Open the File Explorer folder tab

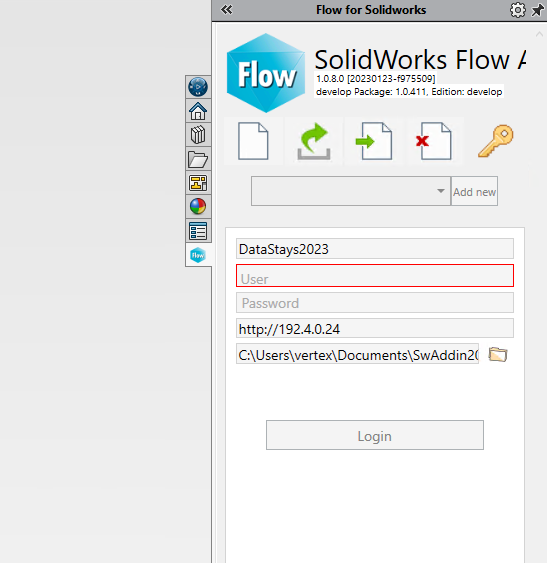point(198,159)
